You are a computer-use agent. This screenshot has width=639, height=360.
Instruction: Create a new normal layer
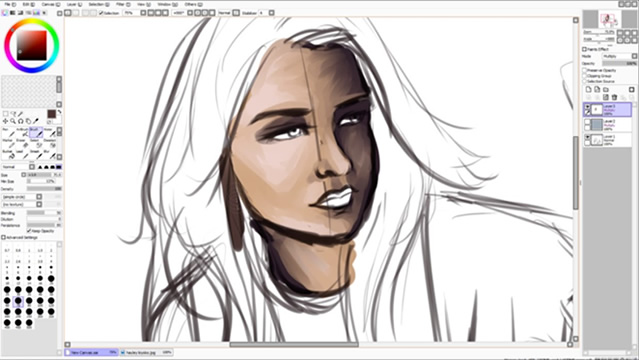coord(588,89)
